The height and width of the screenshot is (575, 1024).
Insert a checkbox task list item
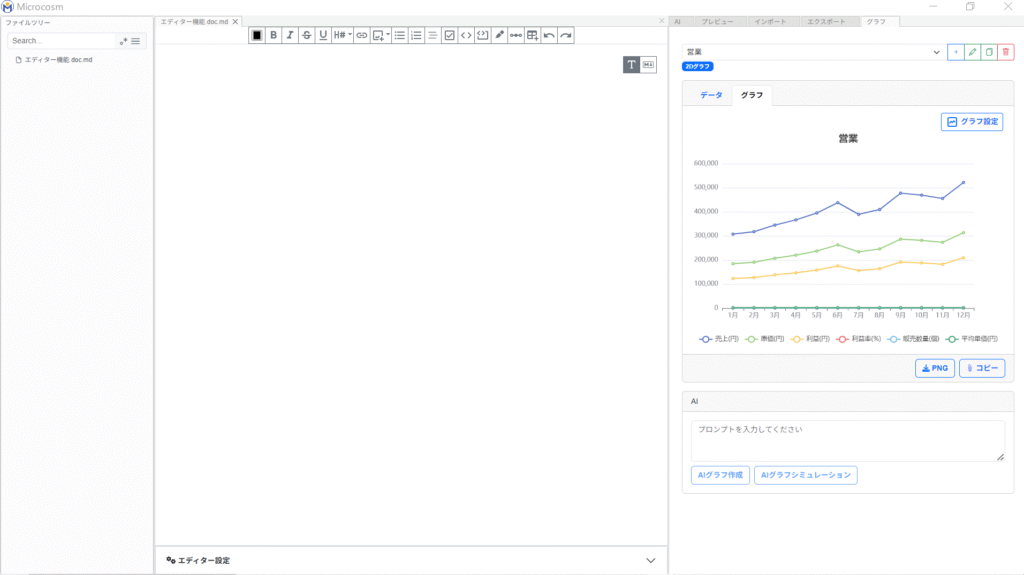coord(449,35)
